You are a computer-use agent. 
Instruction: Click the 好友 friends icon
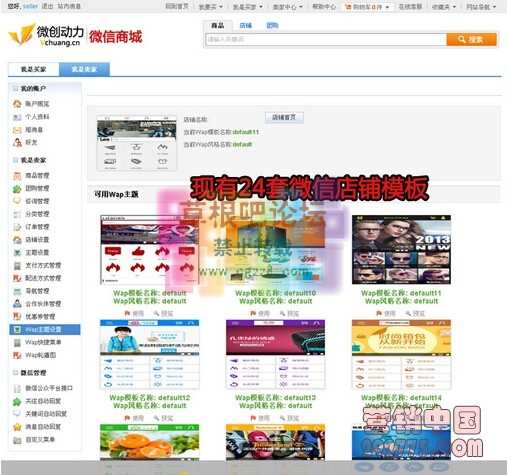click(17, 143)
